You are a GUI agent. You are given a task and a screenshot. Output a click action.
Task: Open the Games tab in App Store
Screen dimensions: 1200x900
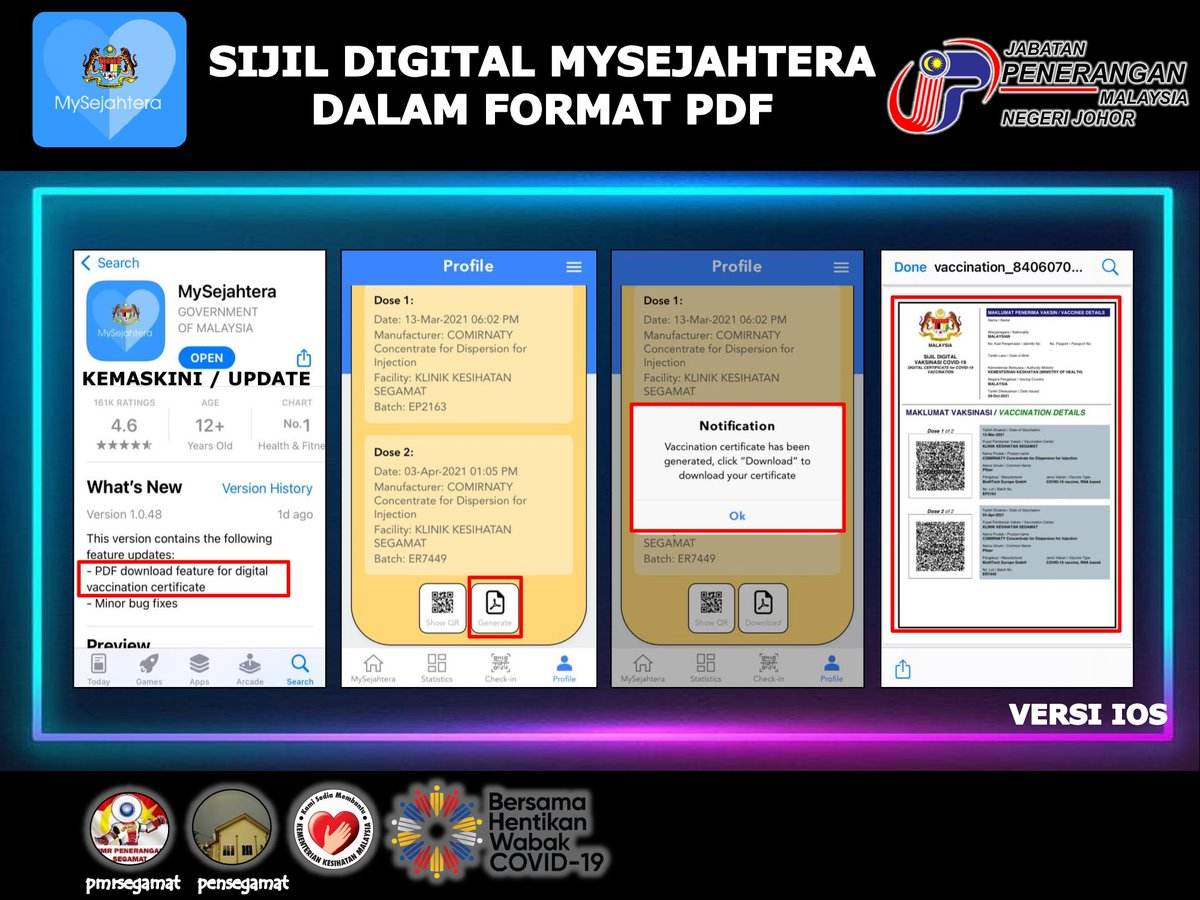click(149, 668)
